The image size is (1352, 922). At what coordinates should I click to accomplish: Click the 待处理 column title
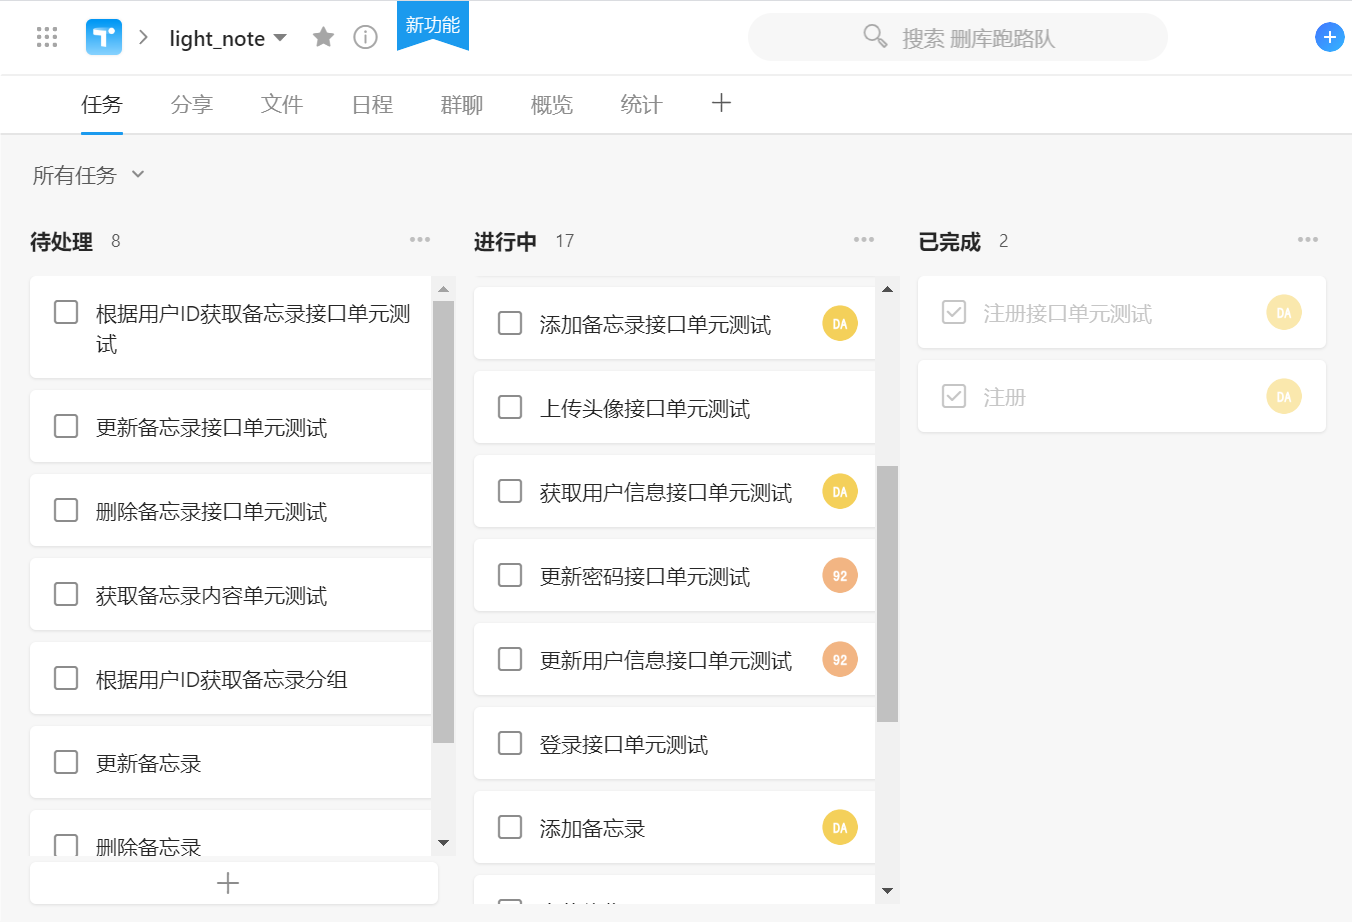tap(61, 241)
